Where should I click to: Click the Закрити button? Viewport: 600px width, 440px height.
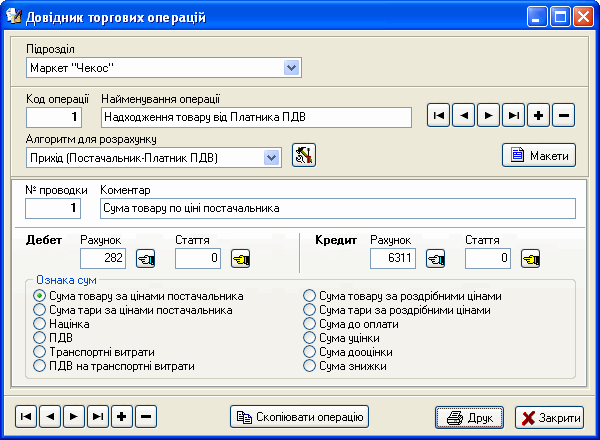[549, 417]
